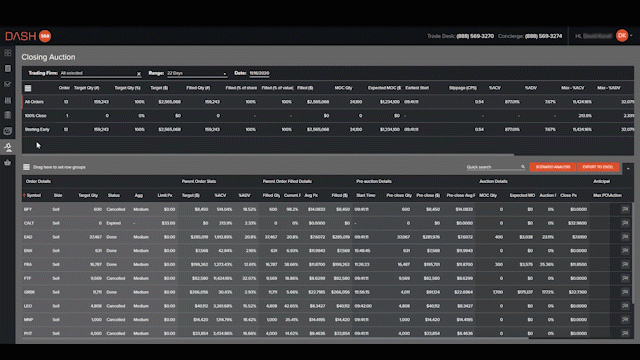Image resolution: width=640 pixels, height=360 pixels.
Task: Click the Parent Order Filled Details group header
Action: [287, 181]
